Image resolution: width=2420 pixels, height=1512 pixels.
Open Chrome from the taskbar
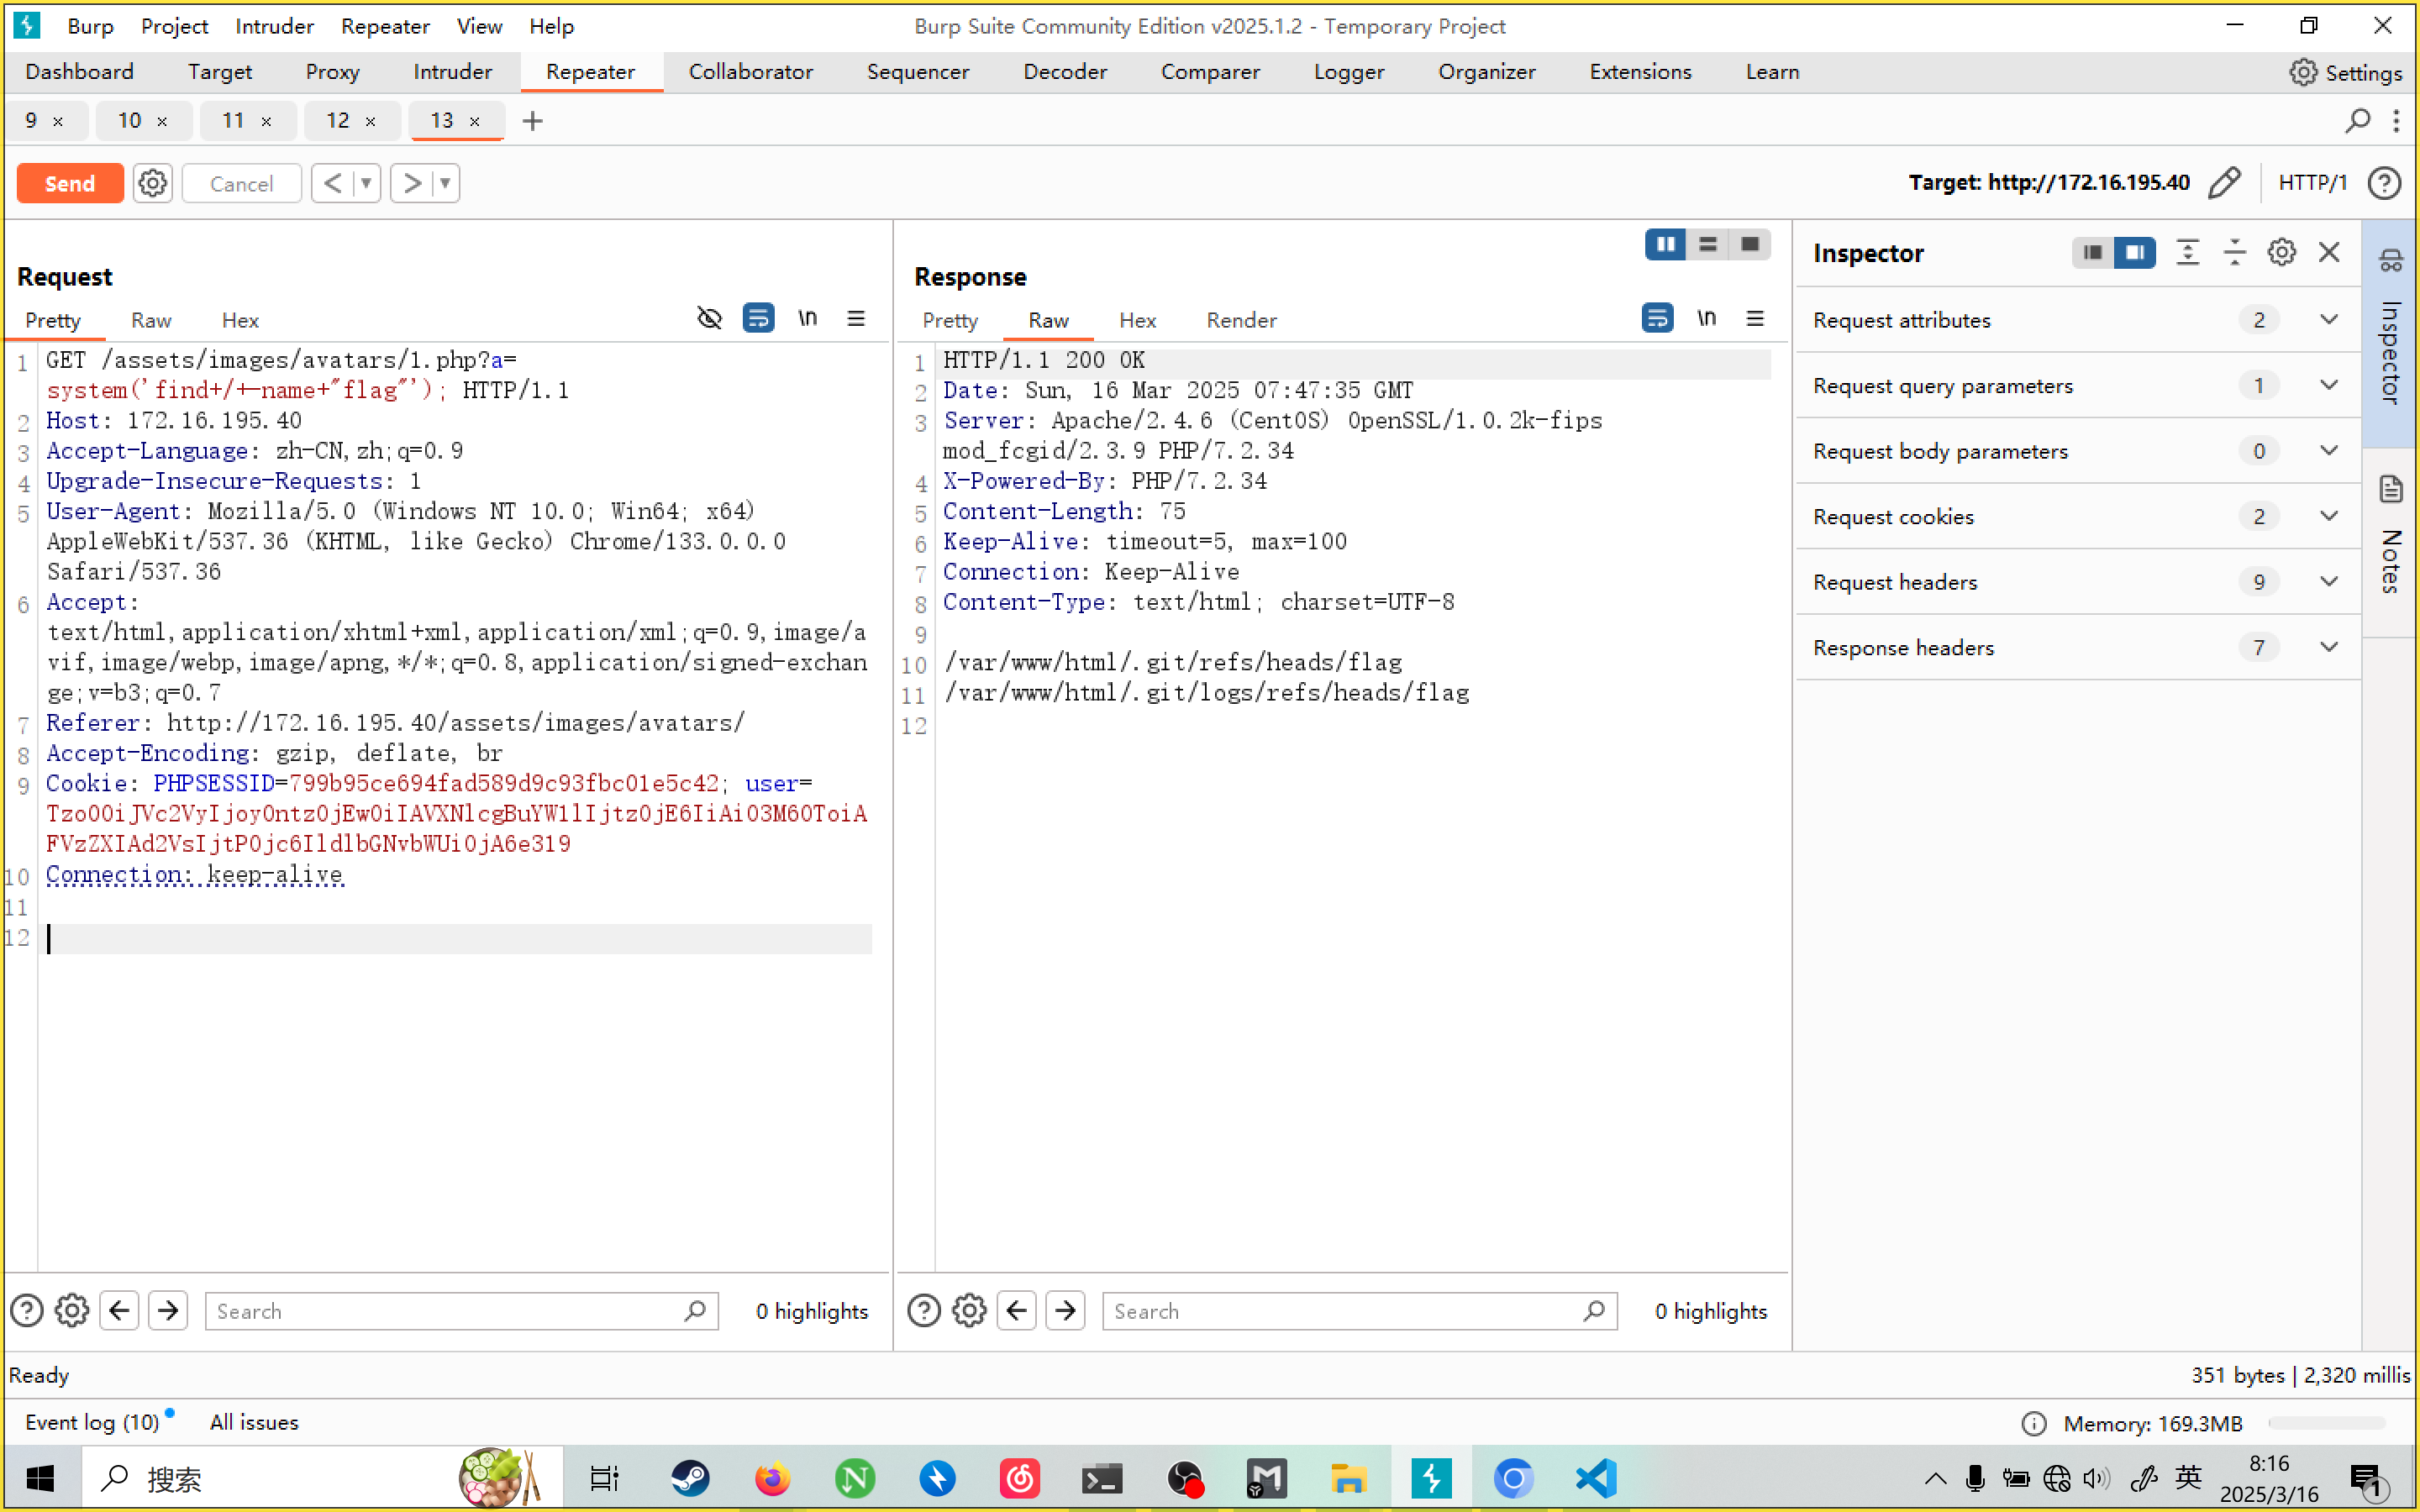click(1513, 1478)
